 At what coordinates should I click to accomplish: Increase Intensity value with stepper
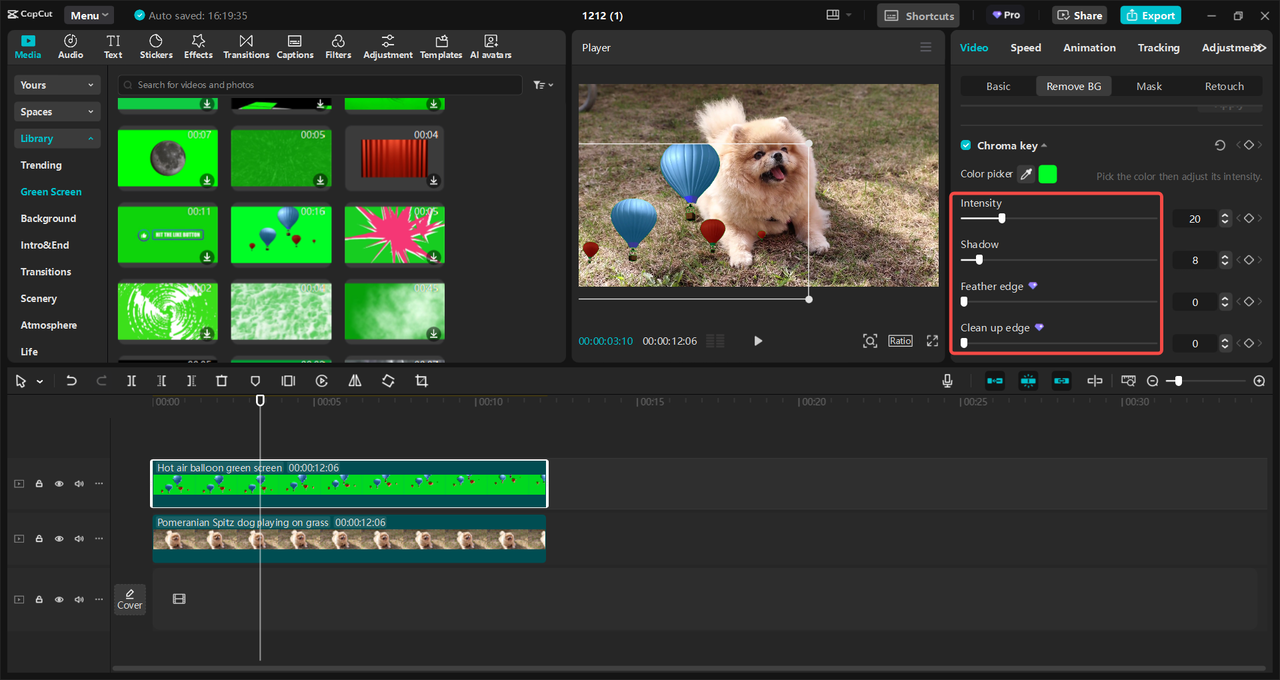click(x=1227, y=214)
